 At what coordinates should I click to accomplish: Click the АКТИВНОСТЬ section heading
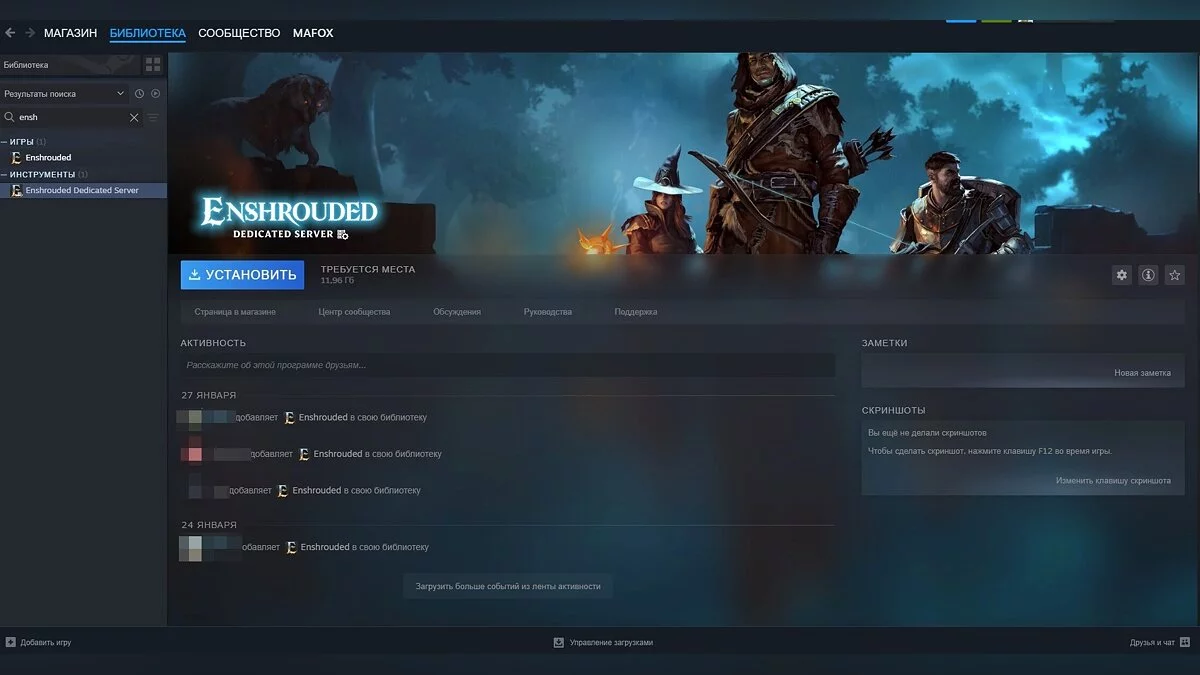(x=213, y=343)
